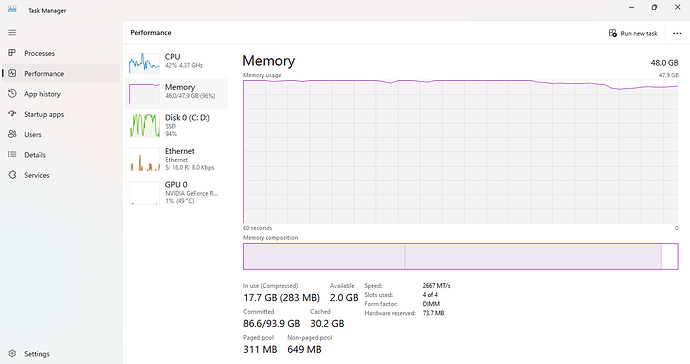Click the Run new task button label
This screenshot has height=364, width=690.
click(x=639, y=33)
